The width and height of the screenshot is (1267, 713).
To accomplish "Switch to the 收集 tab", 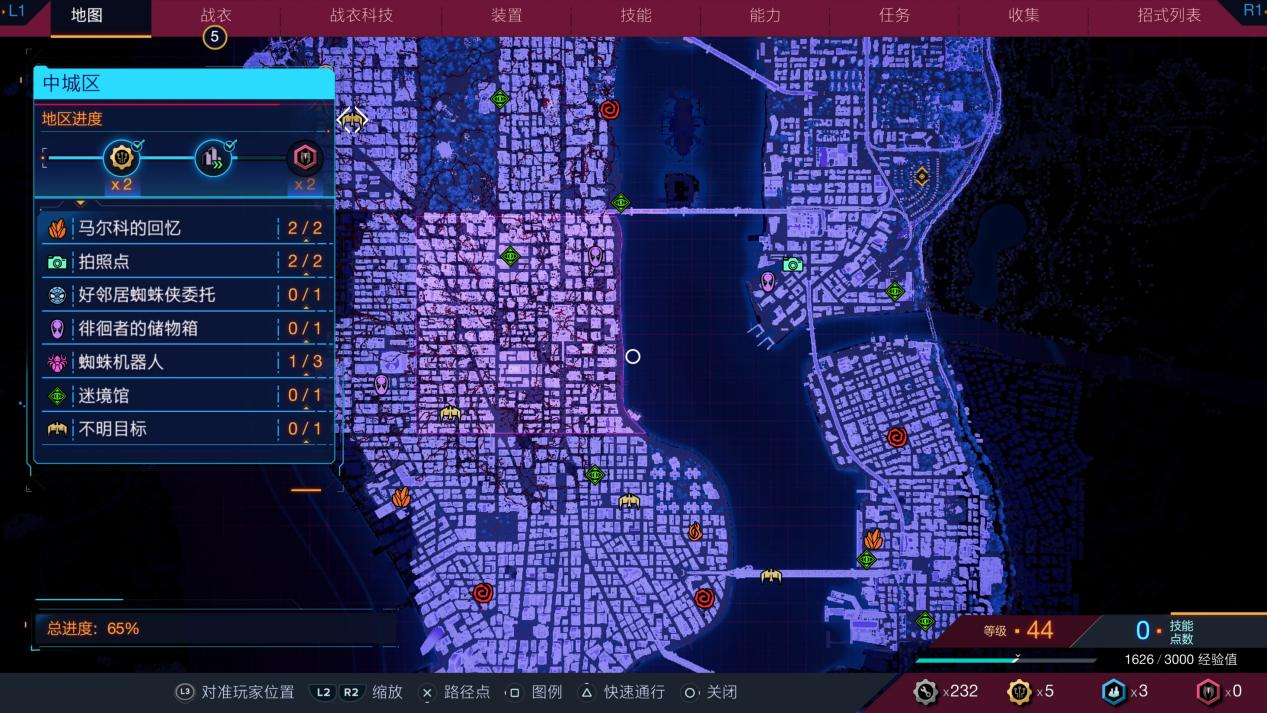I will pos(1023,15).
